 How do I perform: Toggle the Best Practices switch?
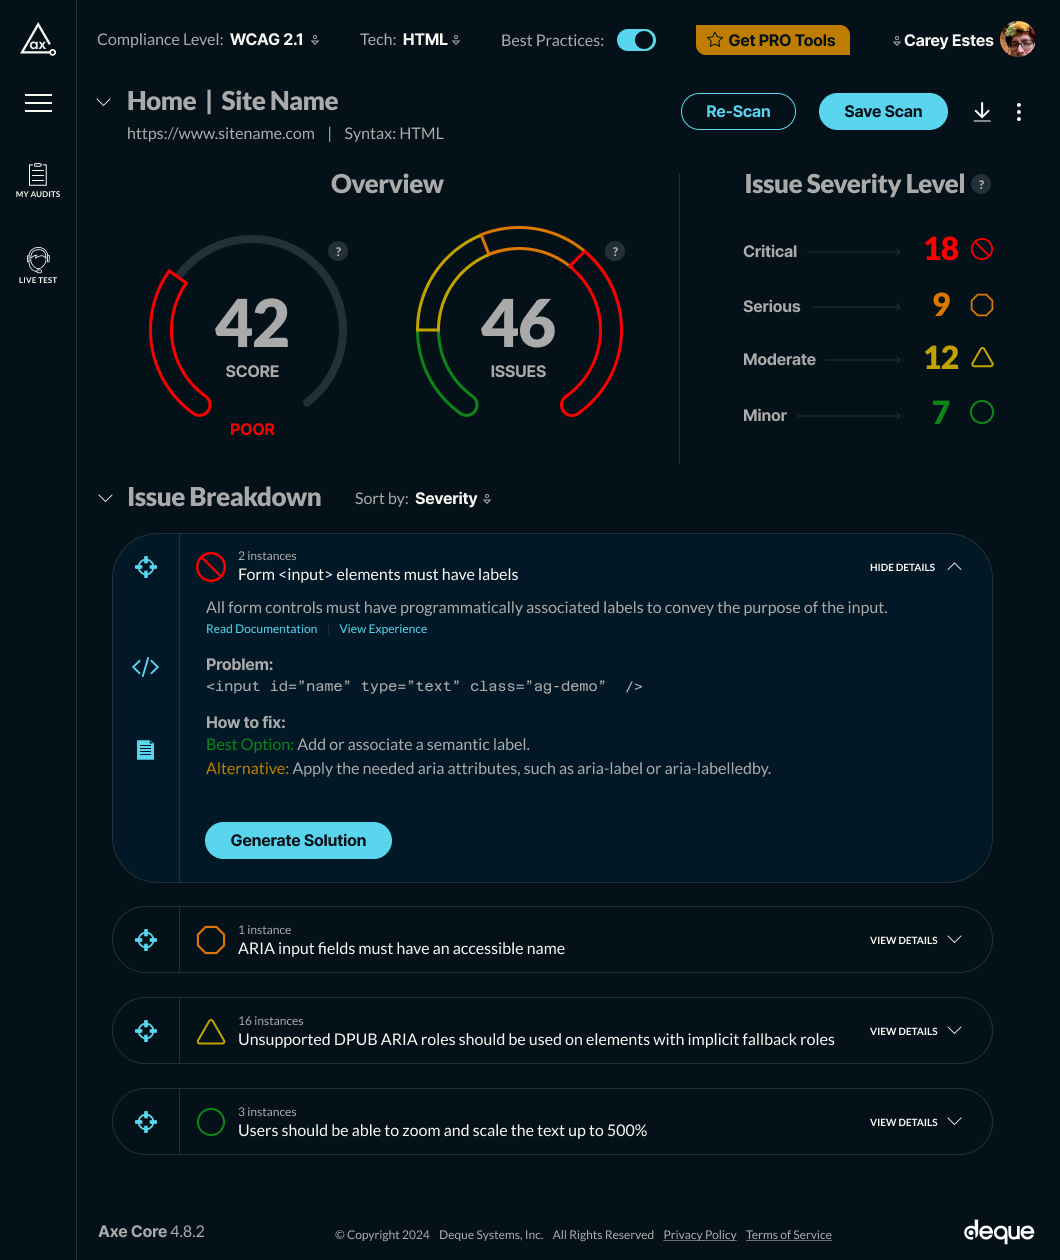(636, 40)
